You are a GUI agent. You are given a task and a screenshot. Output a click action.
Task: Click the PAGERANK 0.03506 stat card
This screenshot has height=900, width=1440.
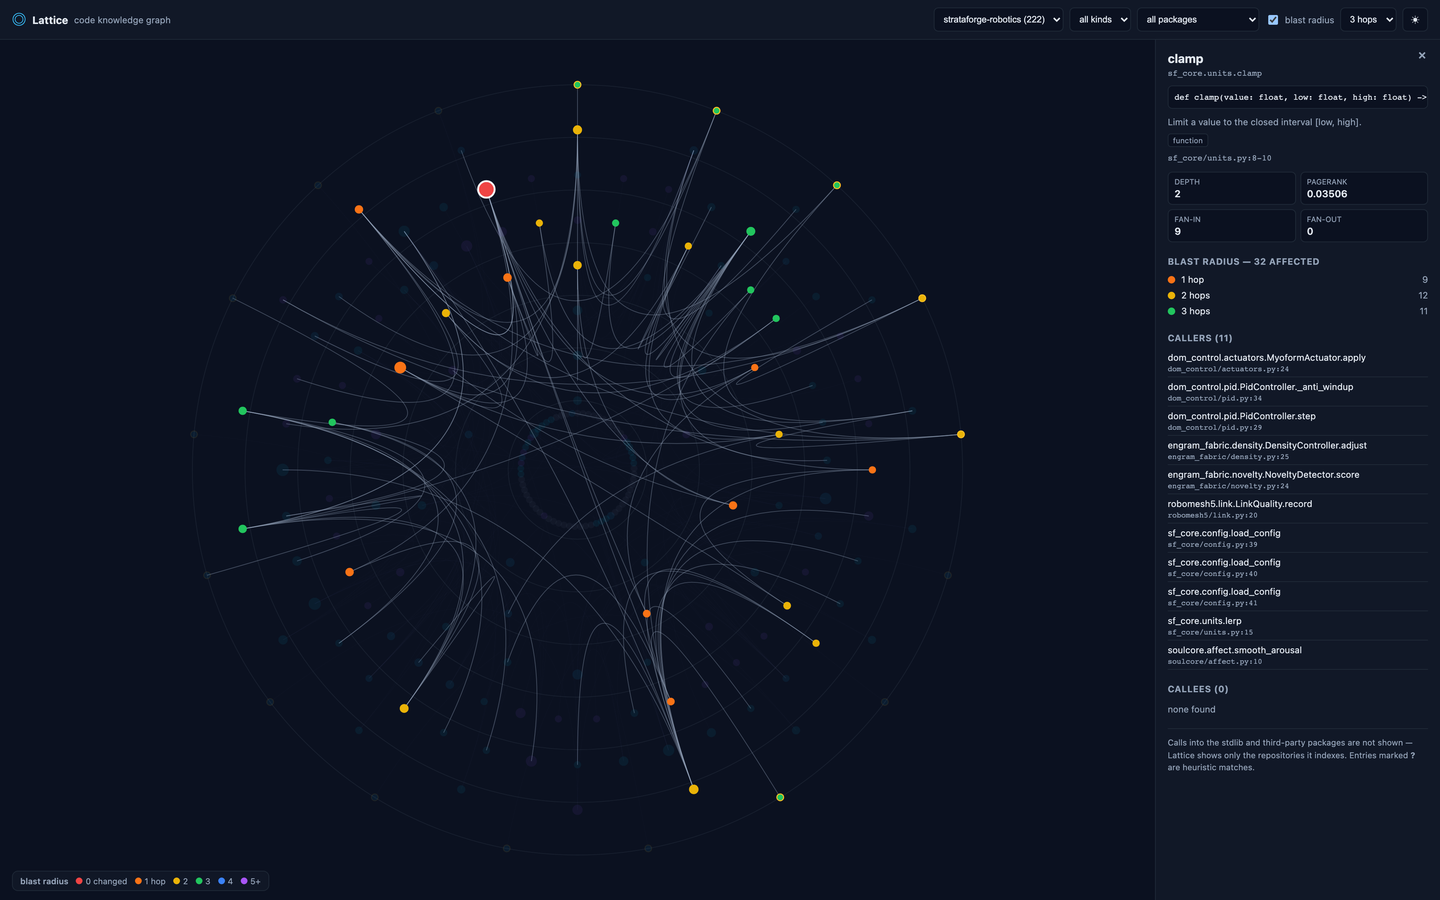1363,188
